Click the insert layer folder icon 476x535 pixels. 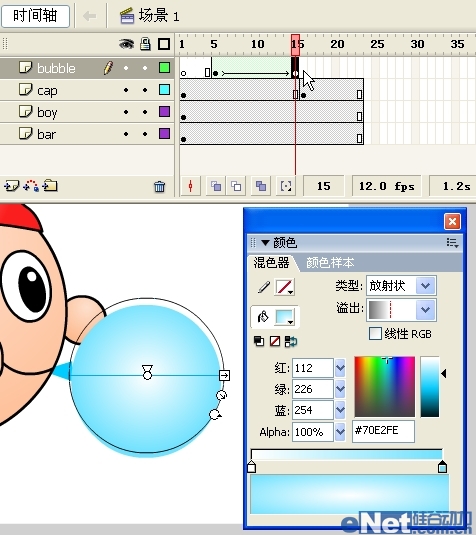tap(50, 186)
